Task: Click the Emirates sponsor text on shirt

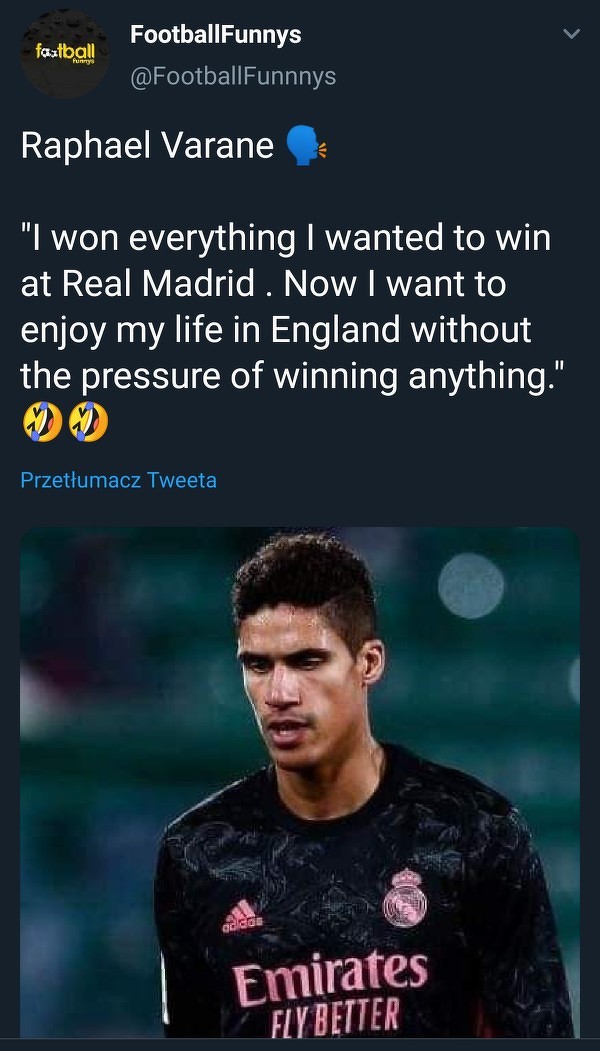Action: pyautogui.click(x=330, y=975)
